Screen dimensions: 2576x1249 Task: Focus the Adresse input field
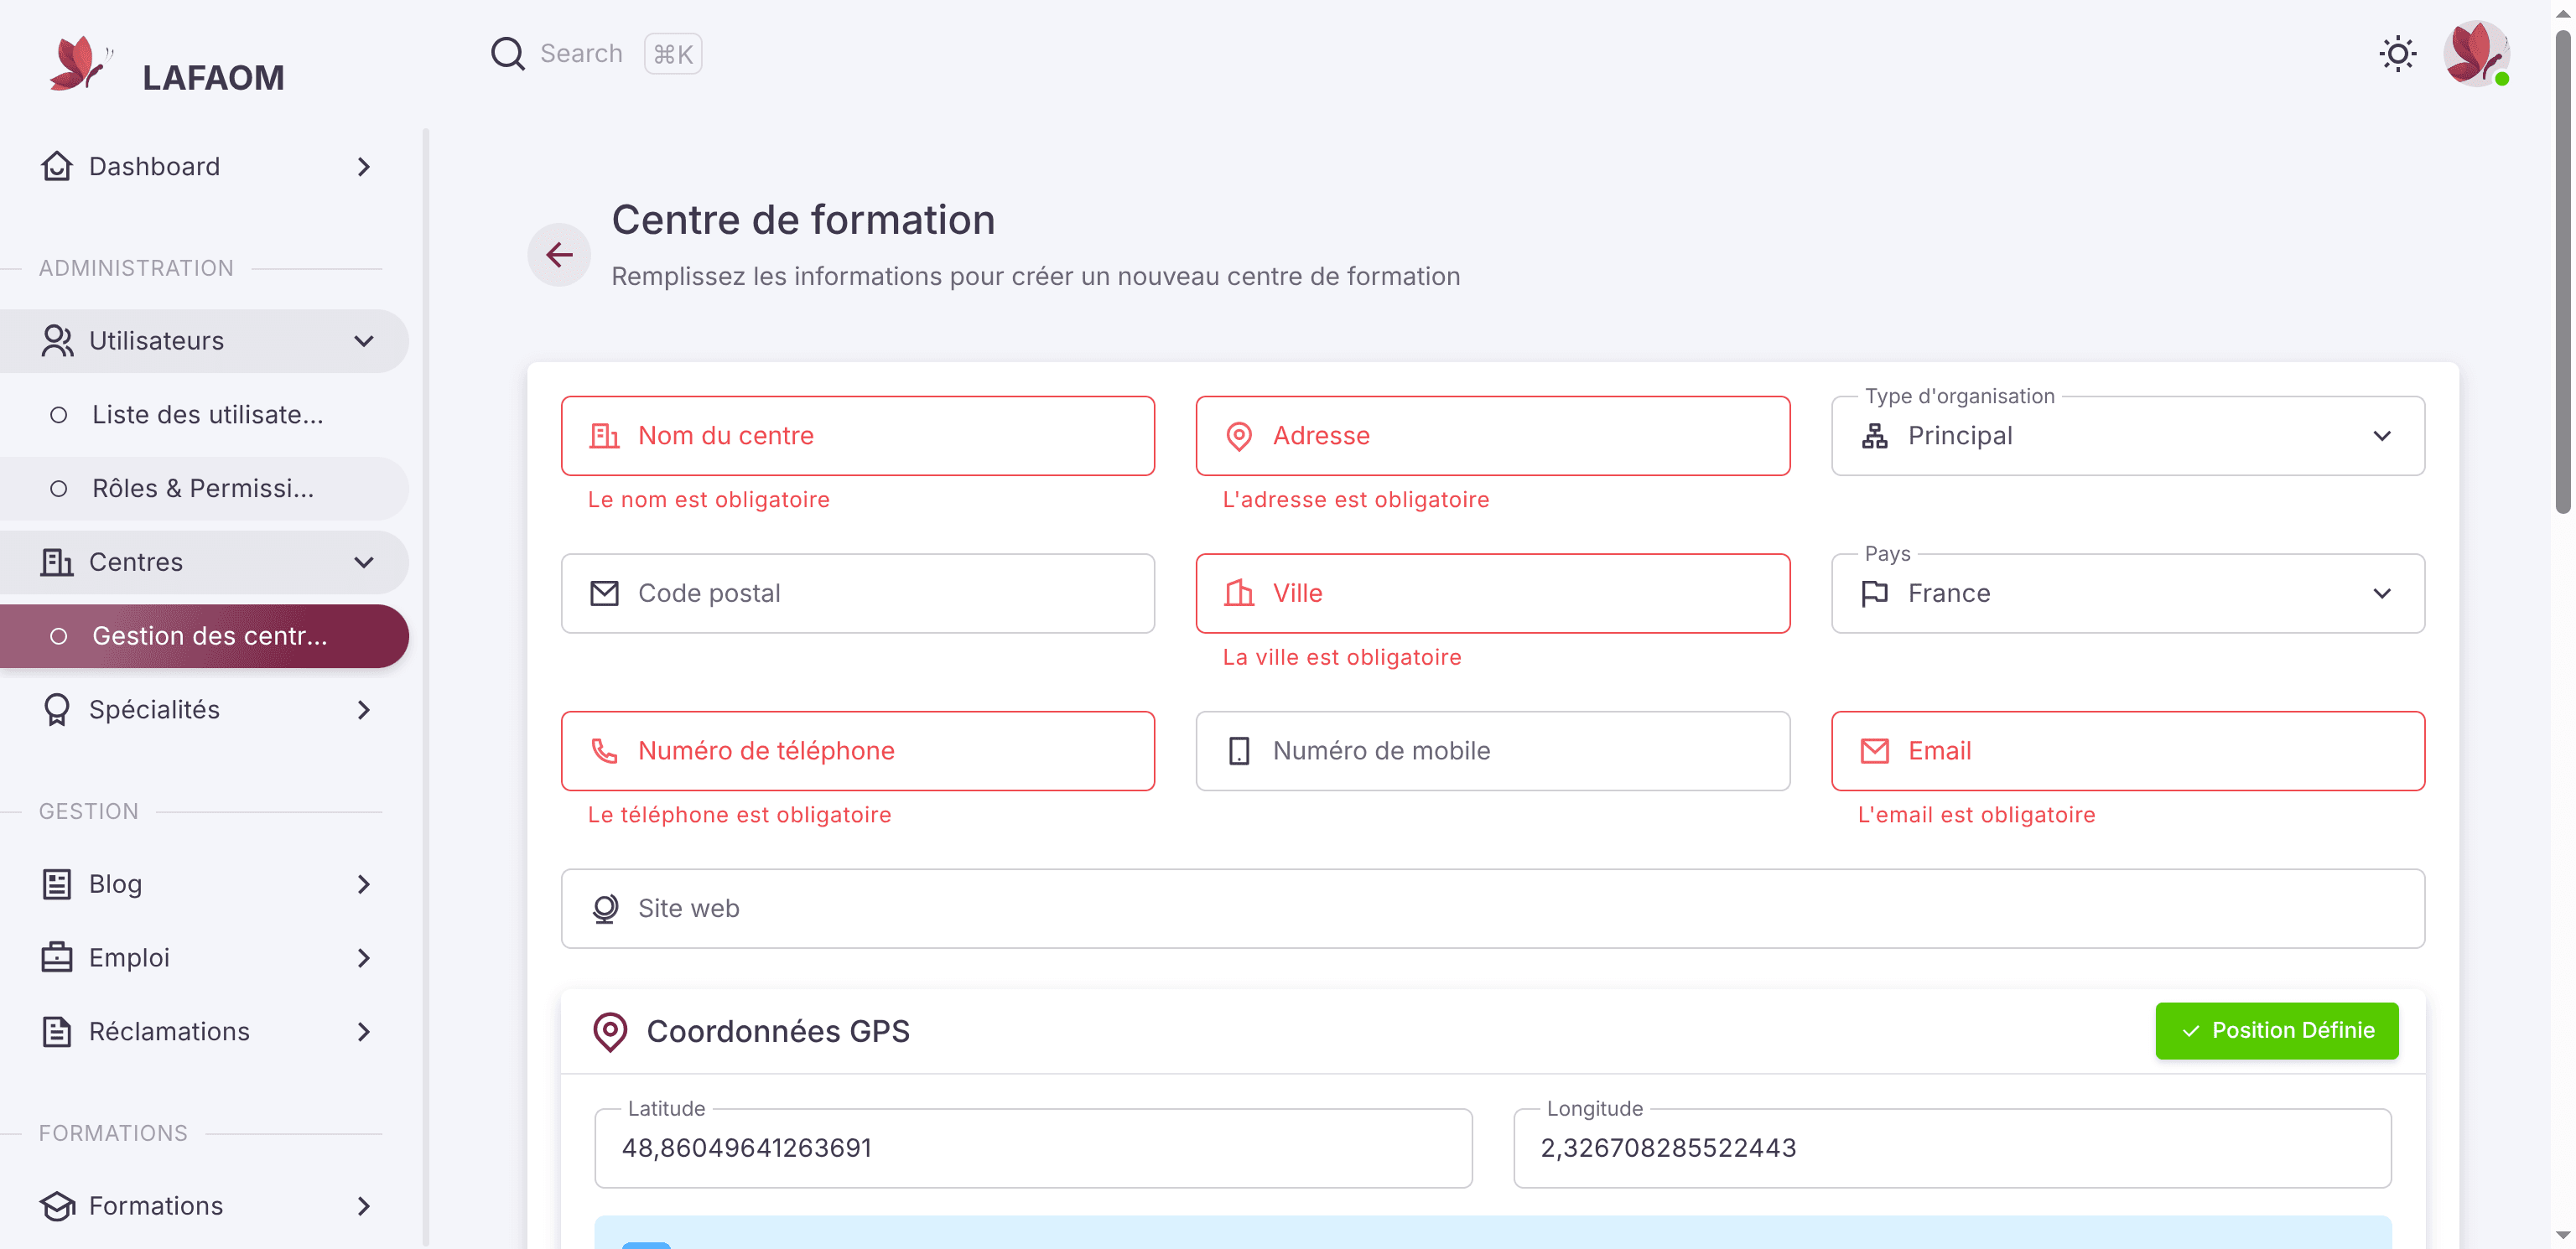pos(1492,435)
